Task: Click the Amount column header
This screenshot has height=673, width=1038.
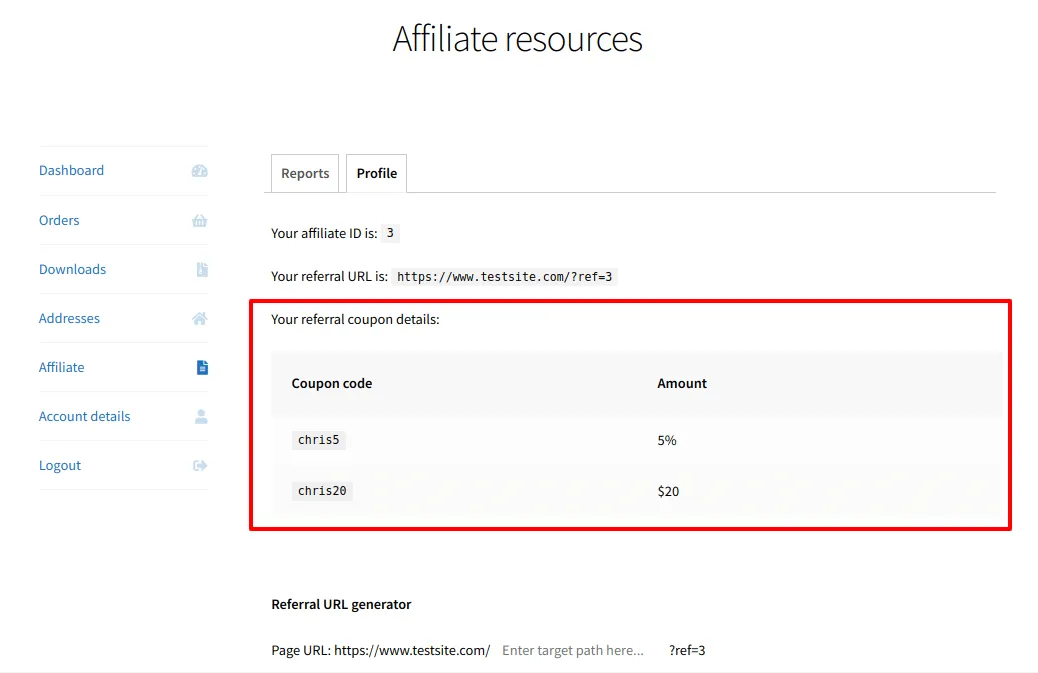Action: [682, 383]
